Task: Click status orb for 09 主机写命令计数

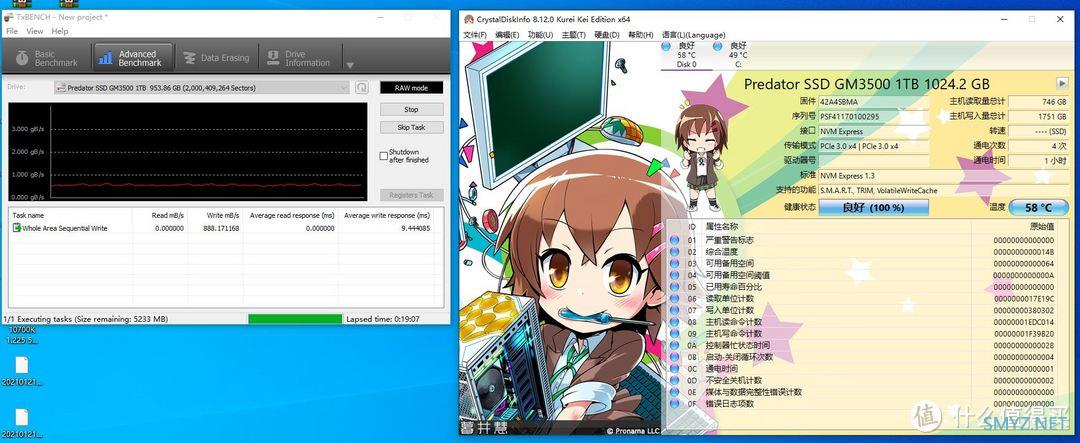Action: pyautogui.click(x=675, y=333)
